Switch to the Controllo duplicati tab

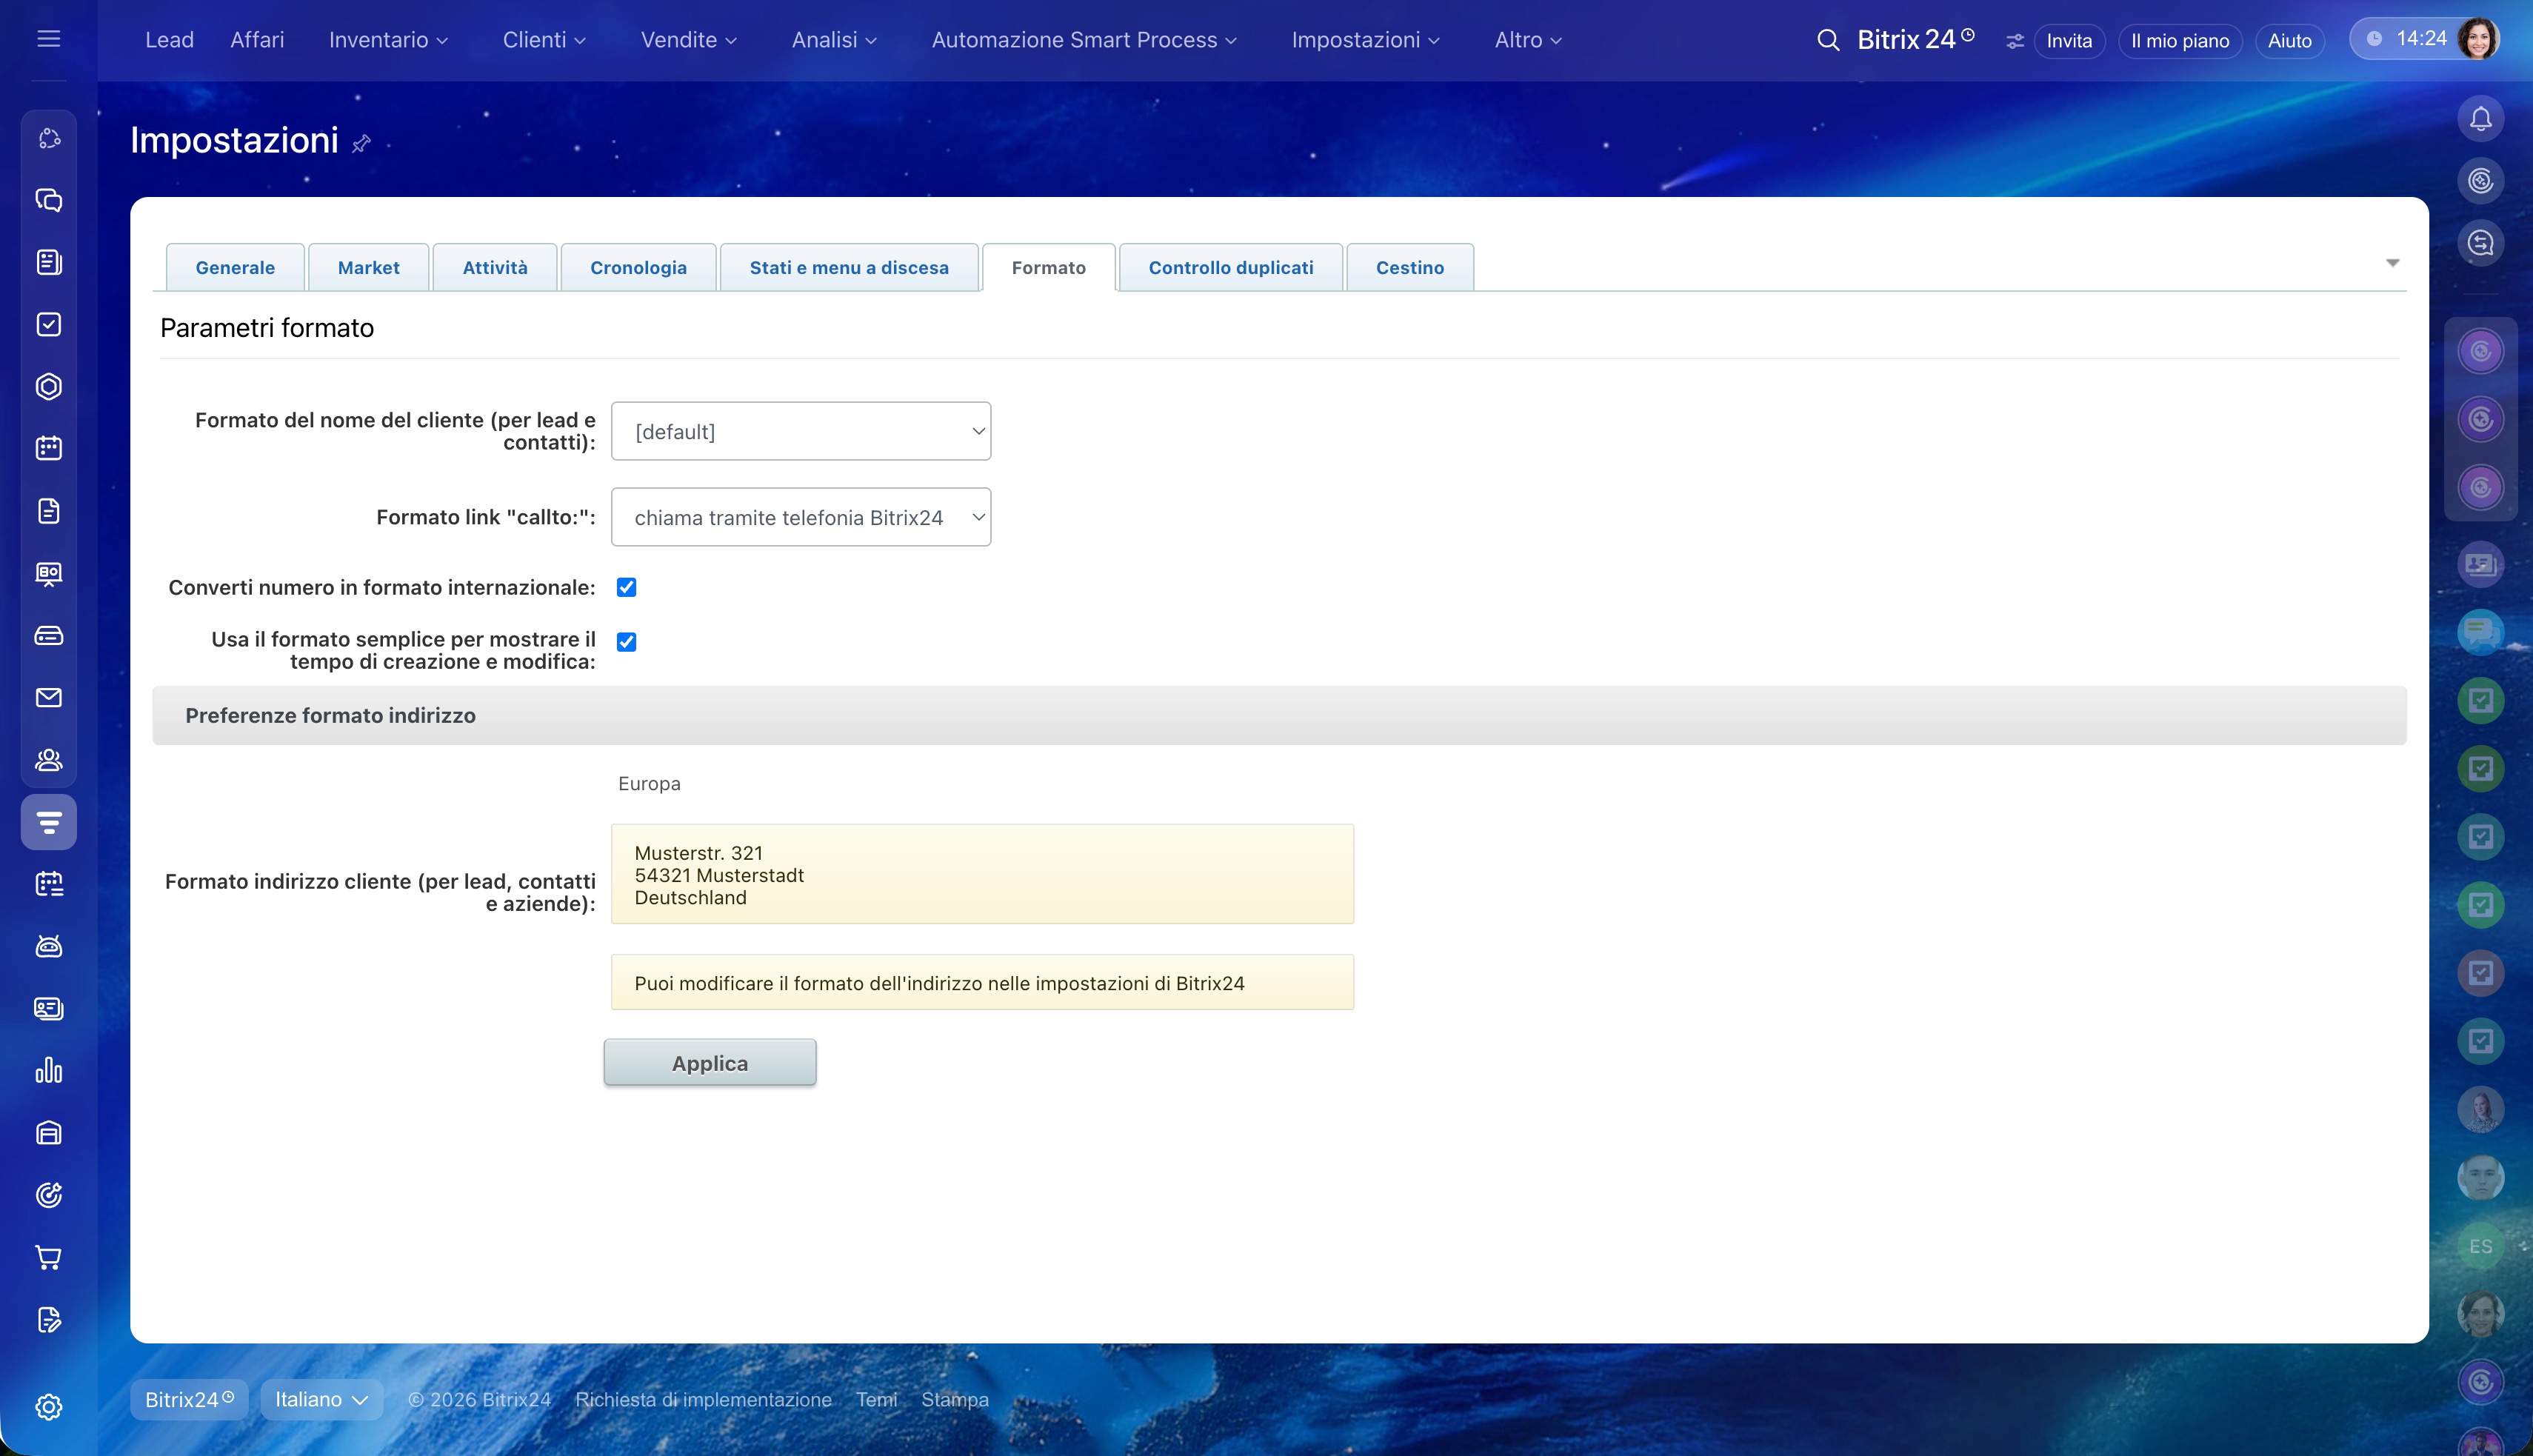pyautogui.click(x=1230, y=267)
